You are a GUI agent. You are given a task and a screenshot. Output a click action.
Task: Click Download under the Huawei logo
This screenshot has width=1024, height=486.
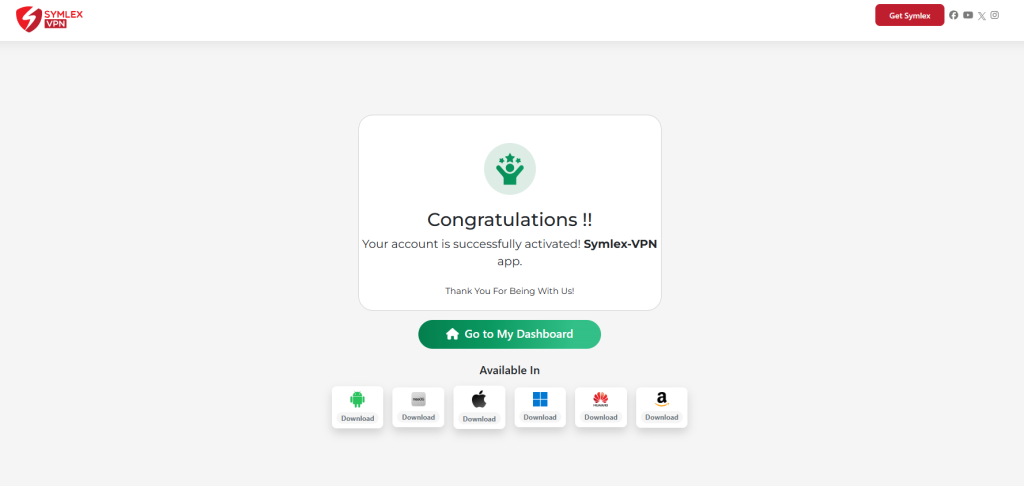click(601, 417)
